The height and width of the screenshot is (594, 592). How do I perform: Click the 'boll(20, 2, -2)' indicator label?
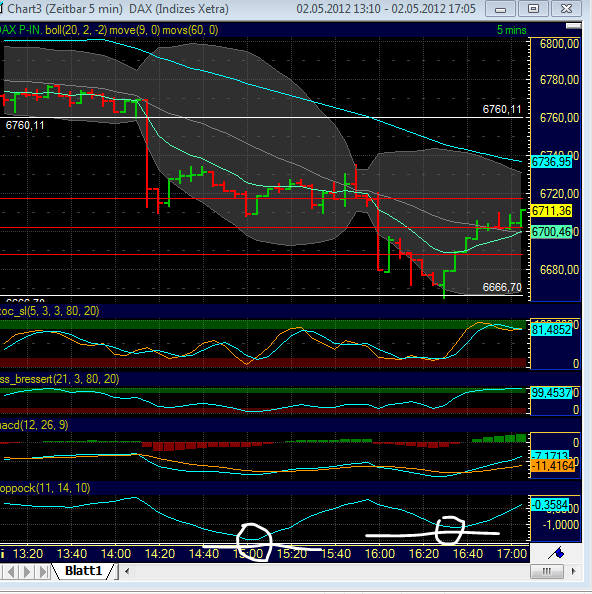(x=76, y=30)
